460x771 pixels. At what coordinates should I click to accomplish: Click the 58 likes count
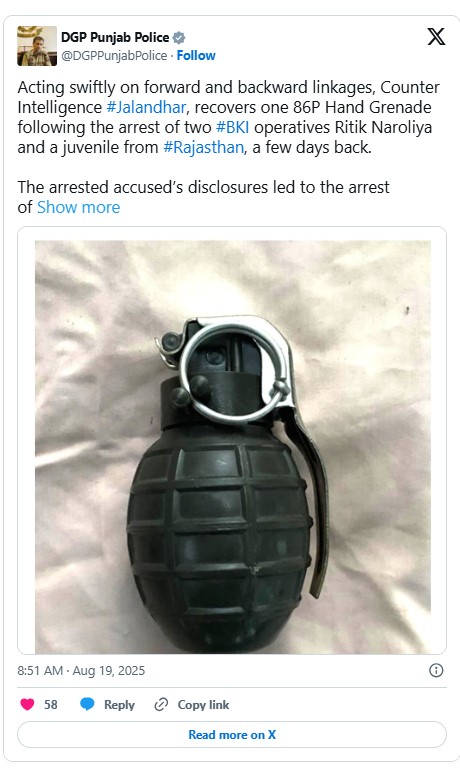[51, 705]
